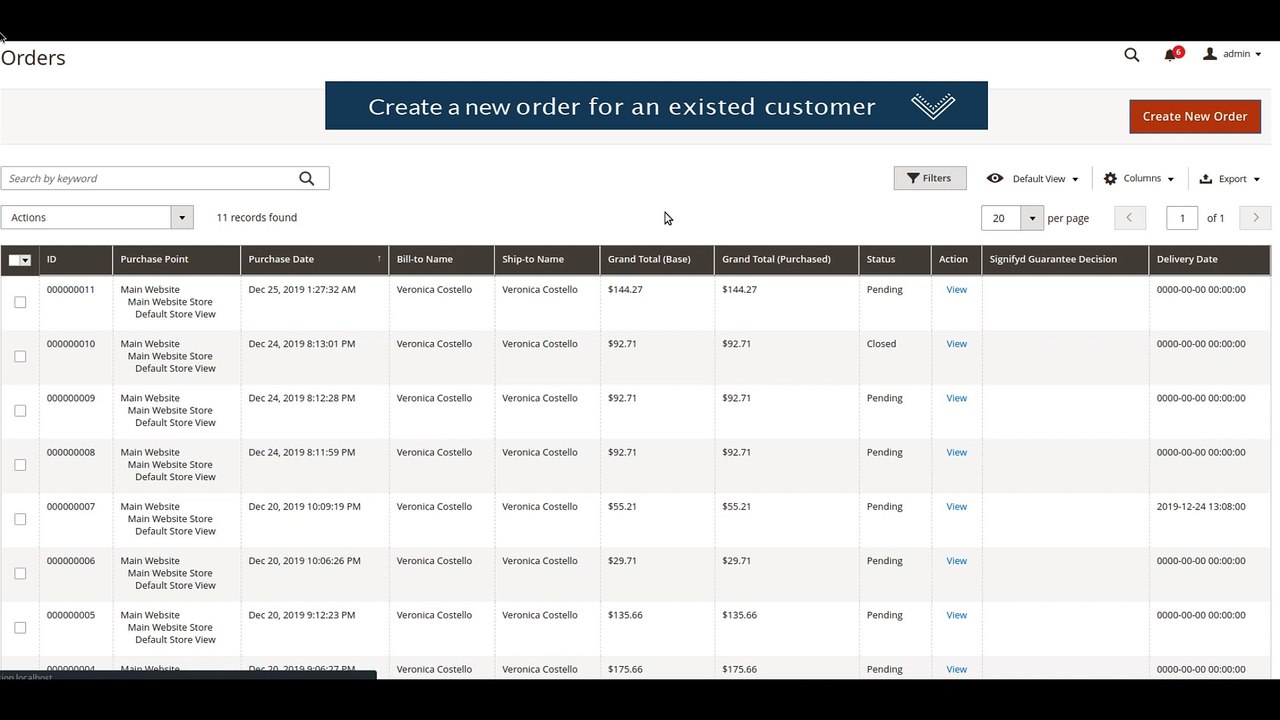The width and height of the screenshot is (1280, 720).
Task: Open View link for order 000000010
Action: pyautogui.click(x=956, y=344)
